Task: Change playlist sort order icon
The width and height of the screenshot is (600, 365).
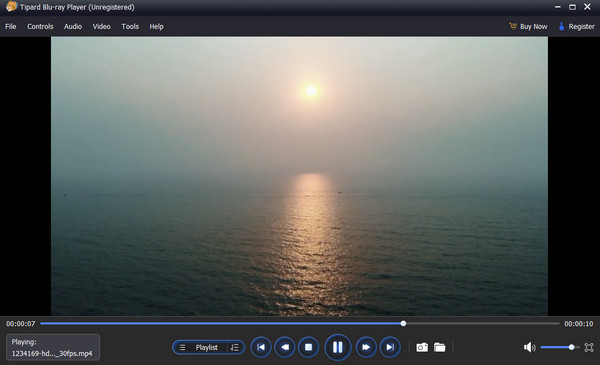Action: tap(235, 347)
